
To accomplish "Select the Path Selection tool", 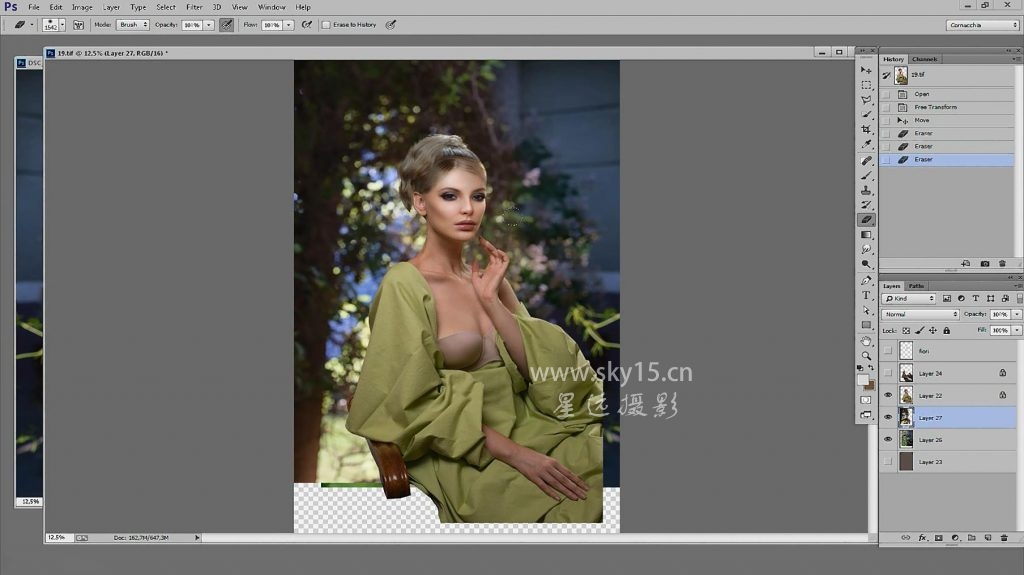I will [x=866, y=310].
